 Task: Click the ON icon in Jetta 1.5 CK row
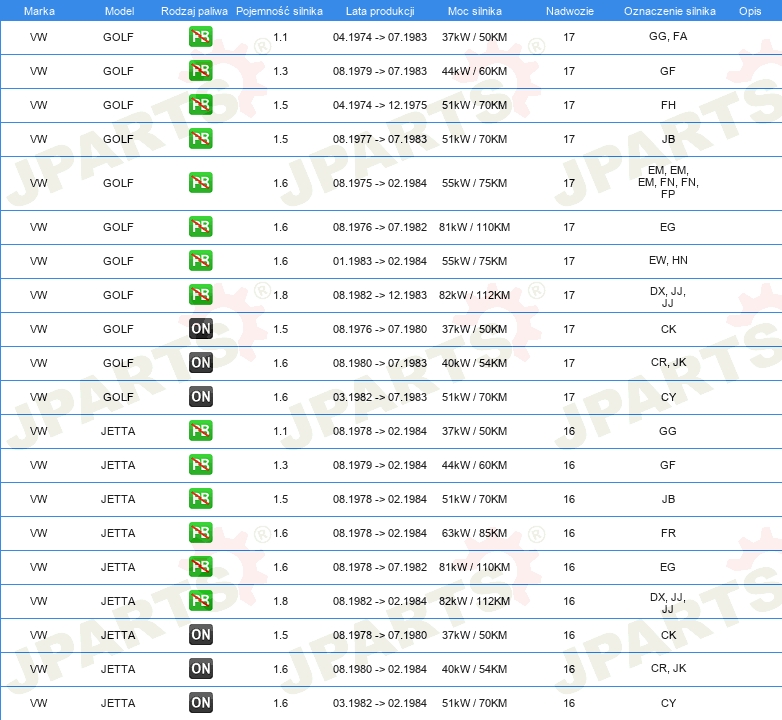[200, 635]
